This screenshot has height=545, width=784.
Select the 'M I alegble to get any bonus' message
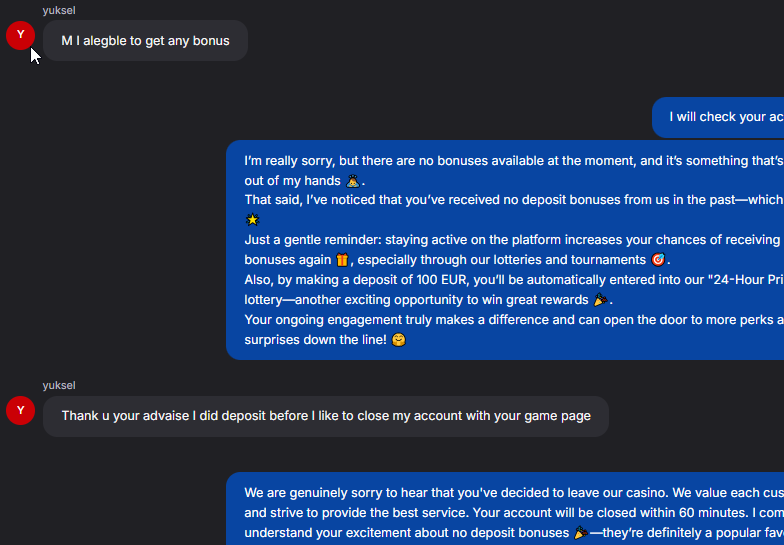pyautogui.click(x=146, y=40)
